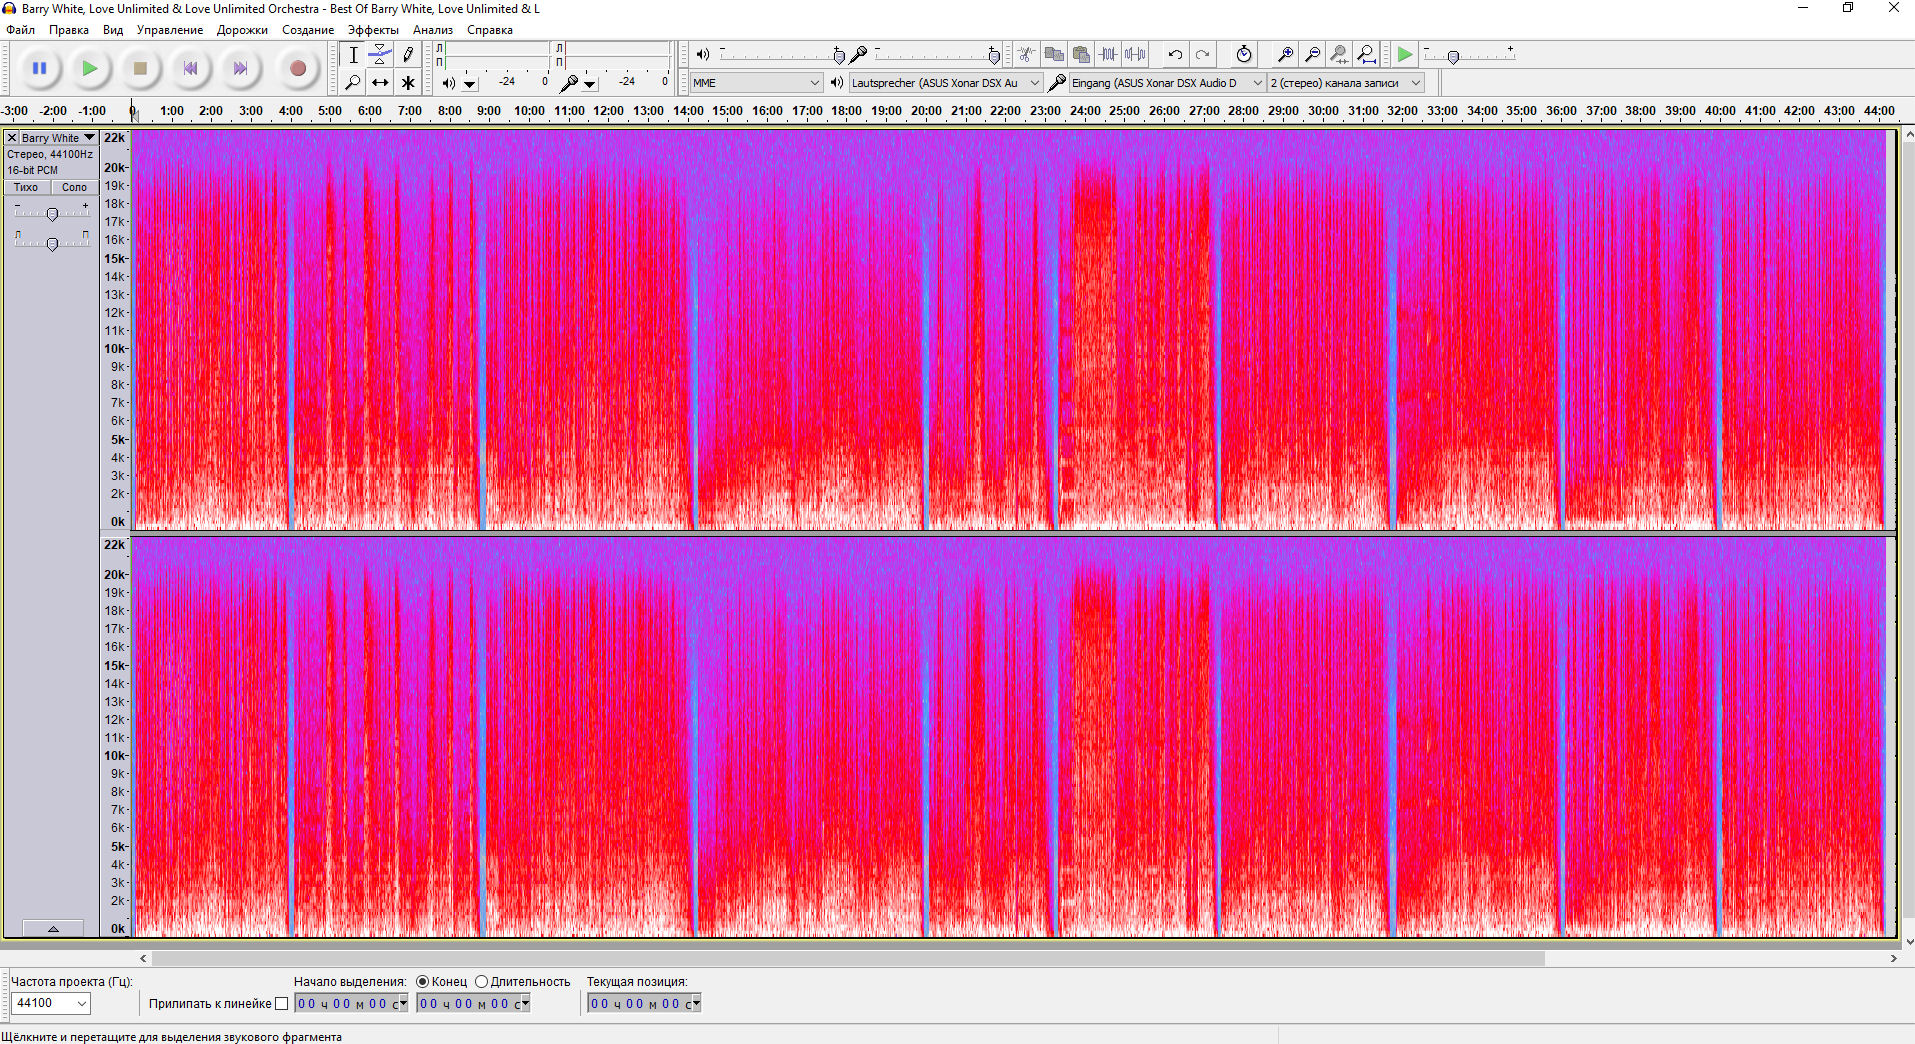Select the Draw pencil tool
This screenshot has height=1044, width=1915.
tap(408, 55)
